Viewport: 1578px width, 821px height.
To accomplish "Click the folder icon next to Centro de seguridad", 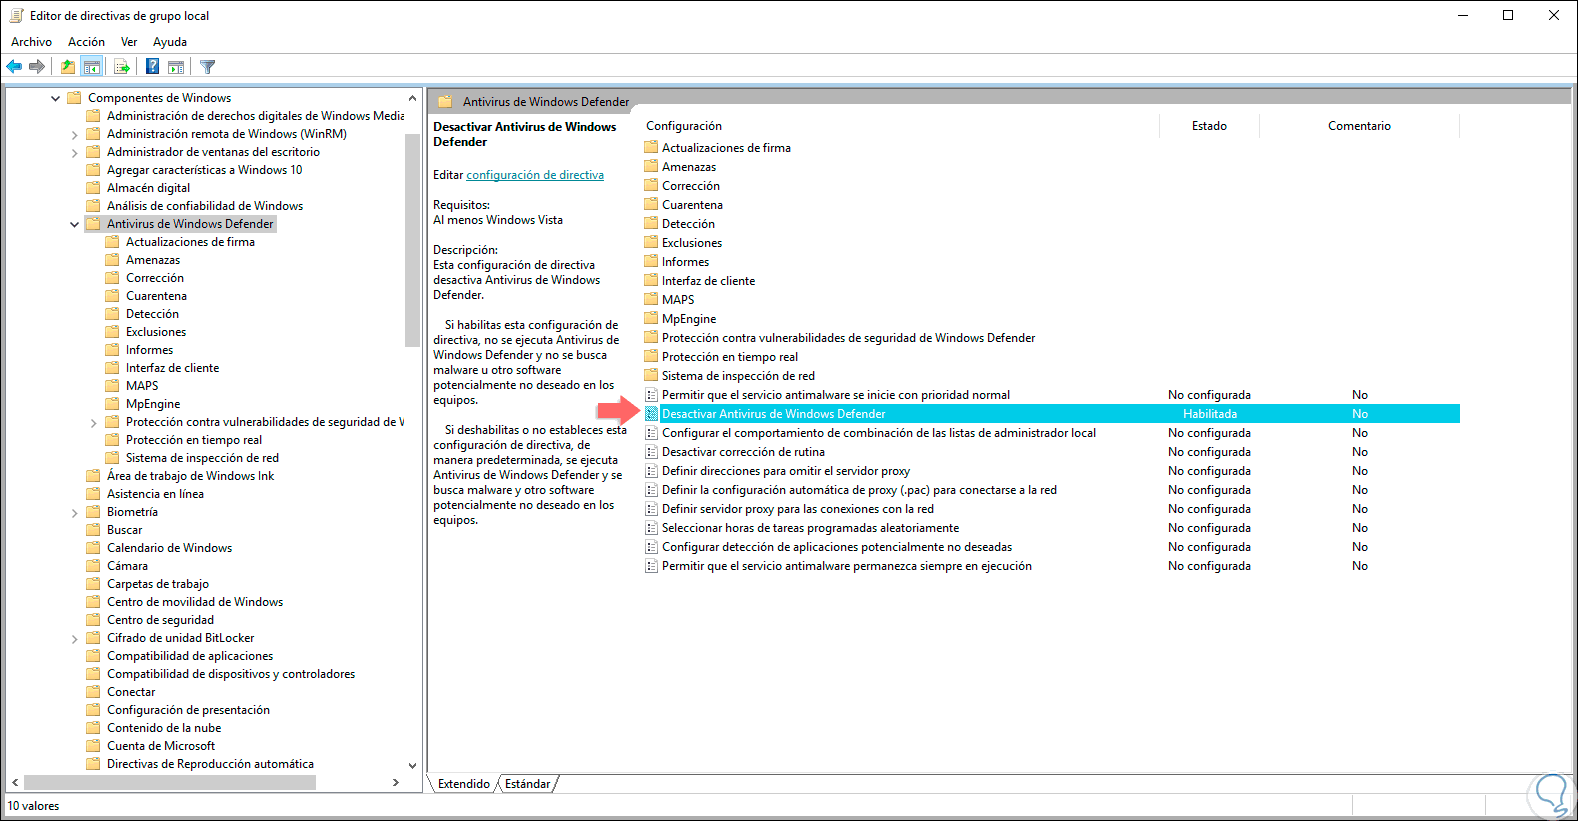I will 93,620.
